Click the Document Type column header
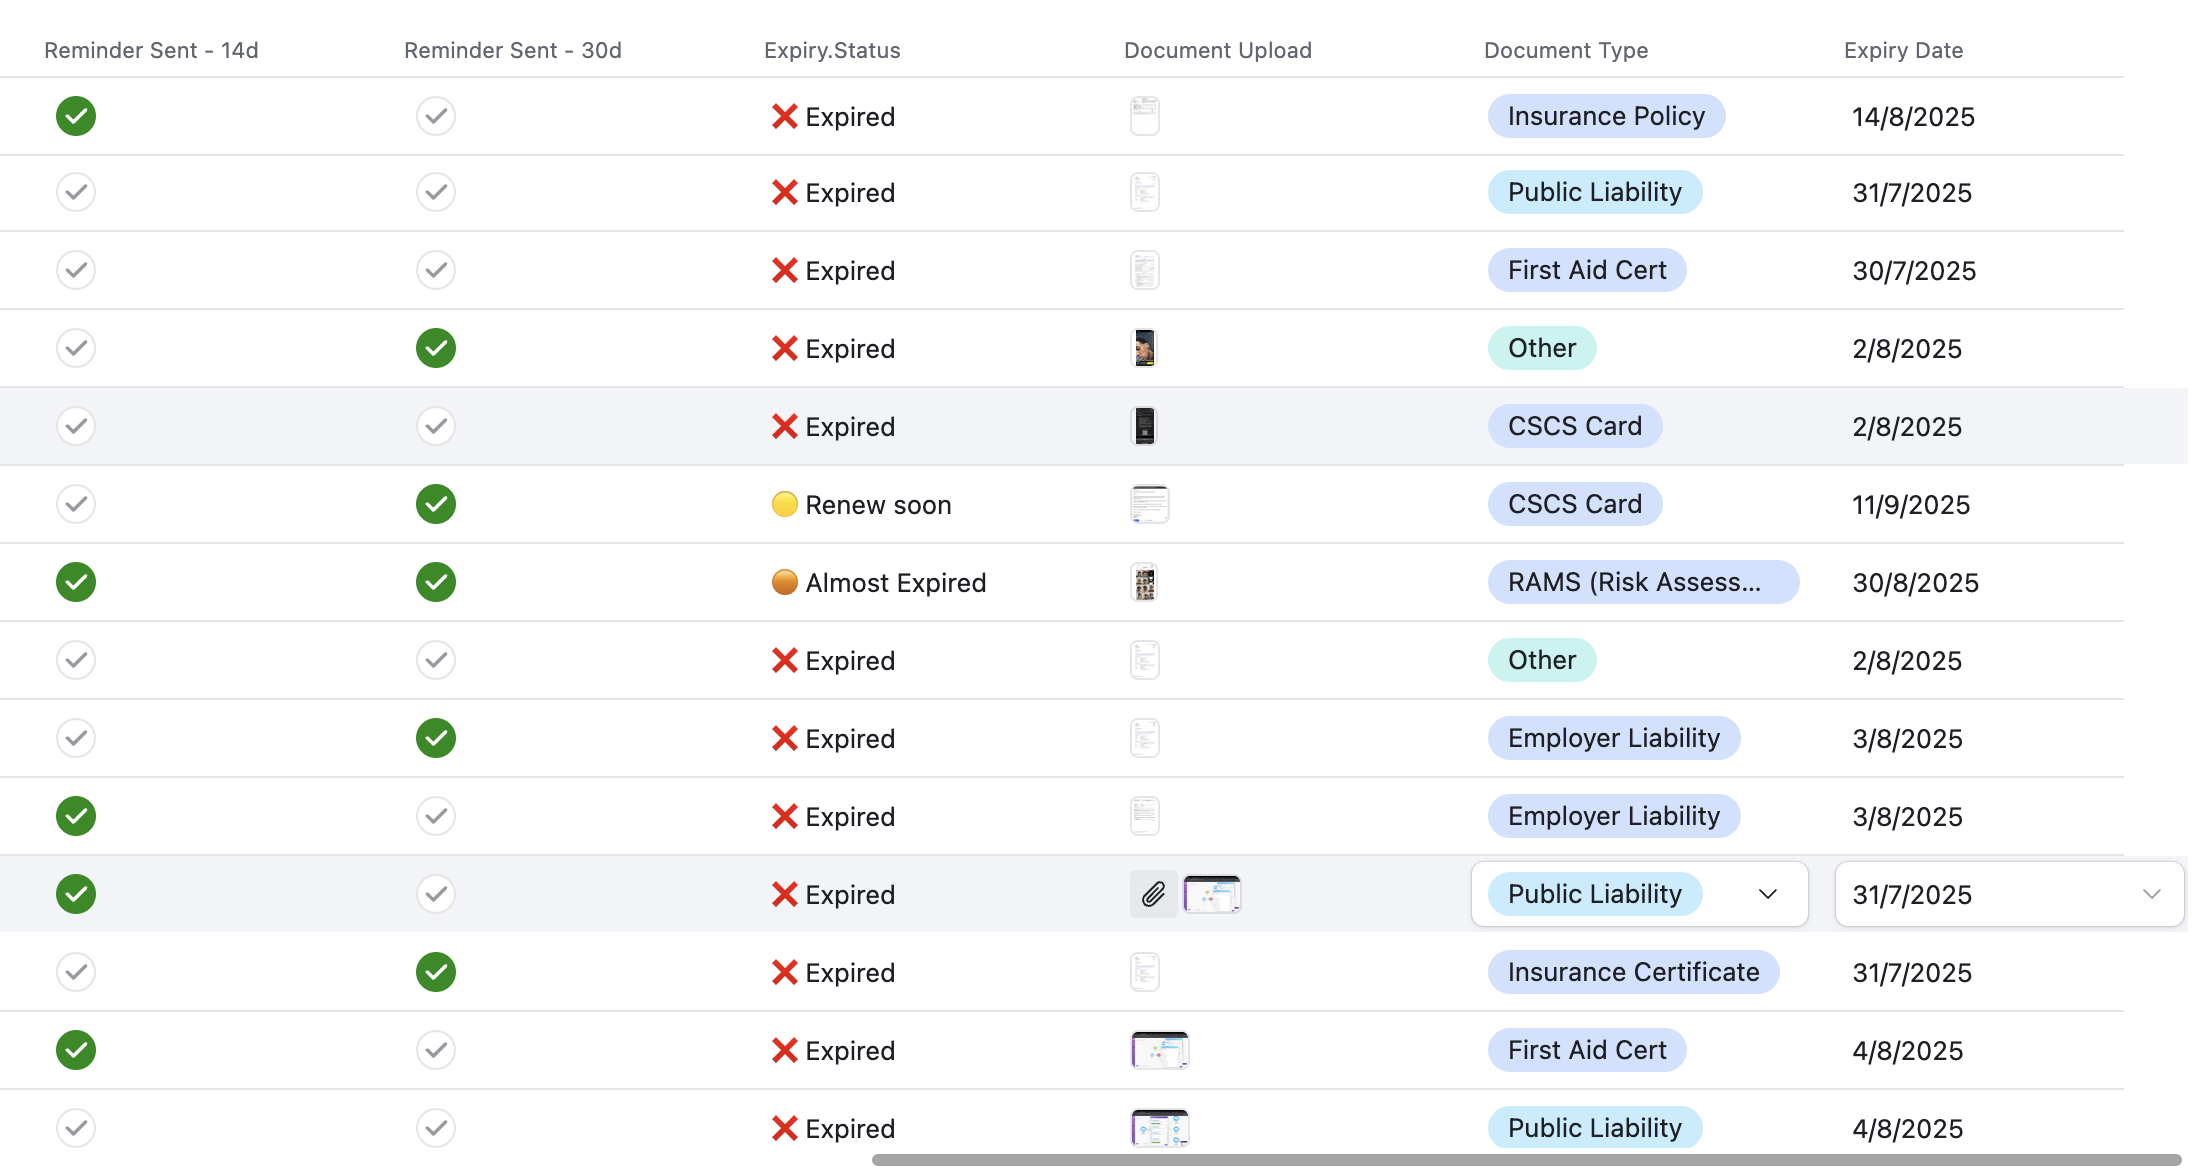Image resolution: width=2194 pixels, height=1170 pixels. 1566,50
